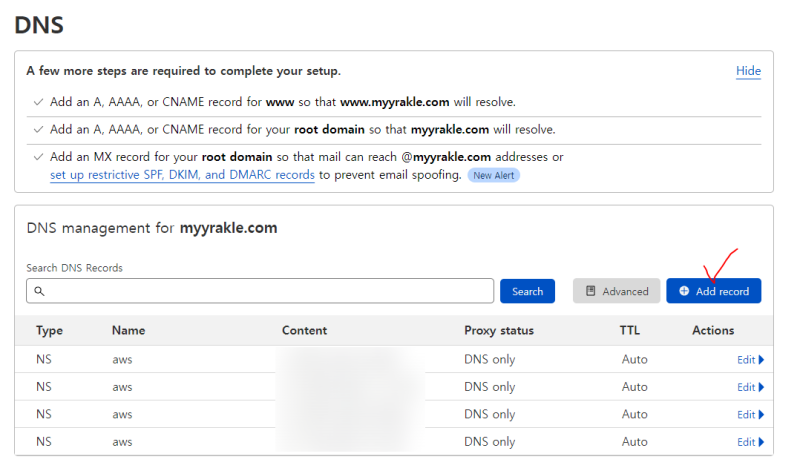Viewport: 800px width, 468px height.
Task: Click the checkmark beside the www record step
Action: (38, 102)
